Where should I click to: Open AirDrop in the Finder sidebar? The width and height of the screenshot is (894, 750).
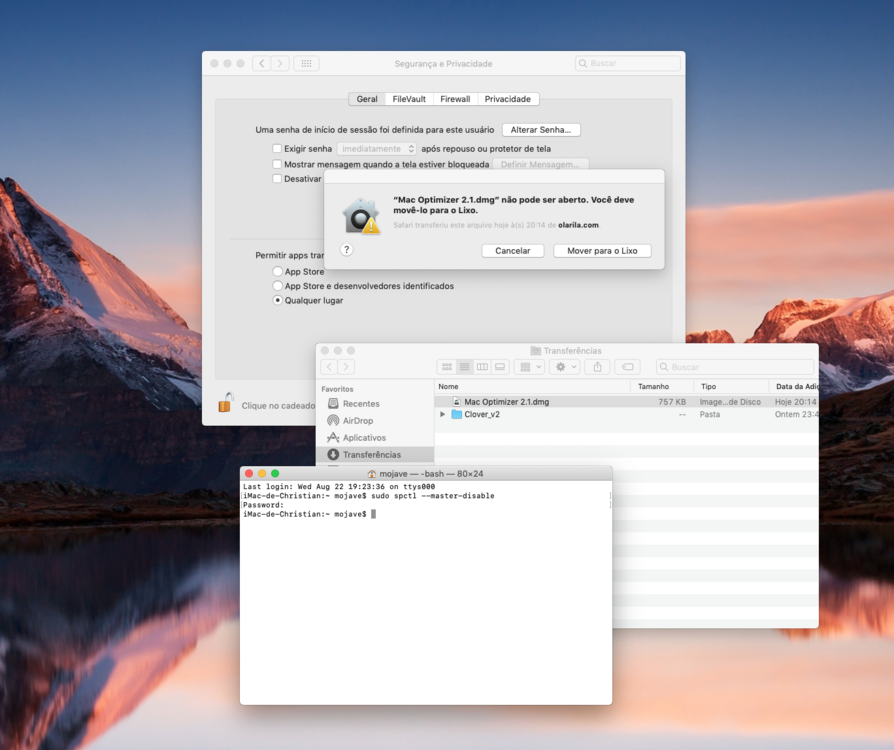(357, 421)
